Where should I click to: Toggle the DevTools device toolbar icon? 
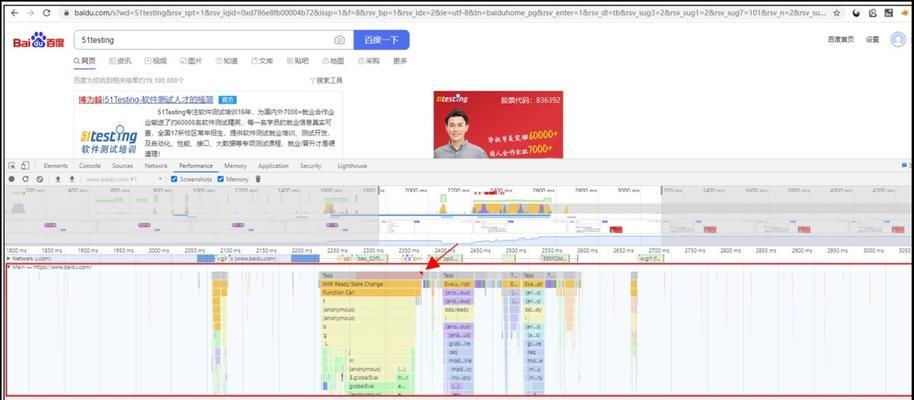pos(24,166)
